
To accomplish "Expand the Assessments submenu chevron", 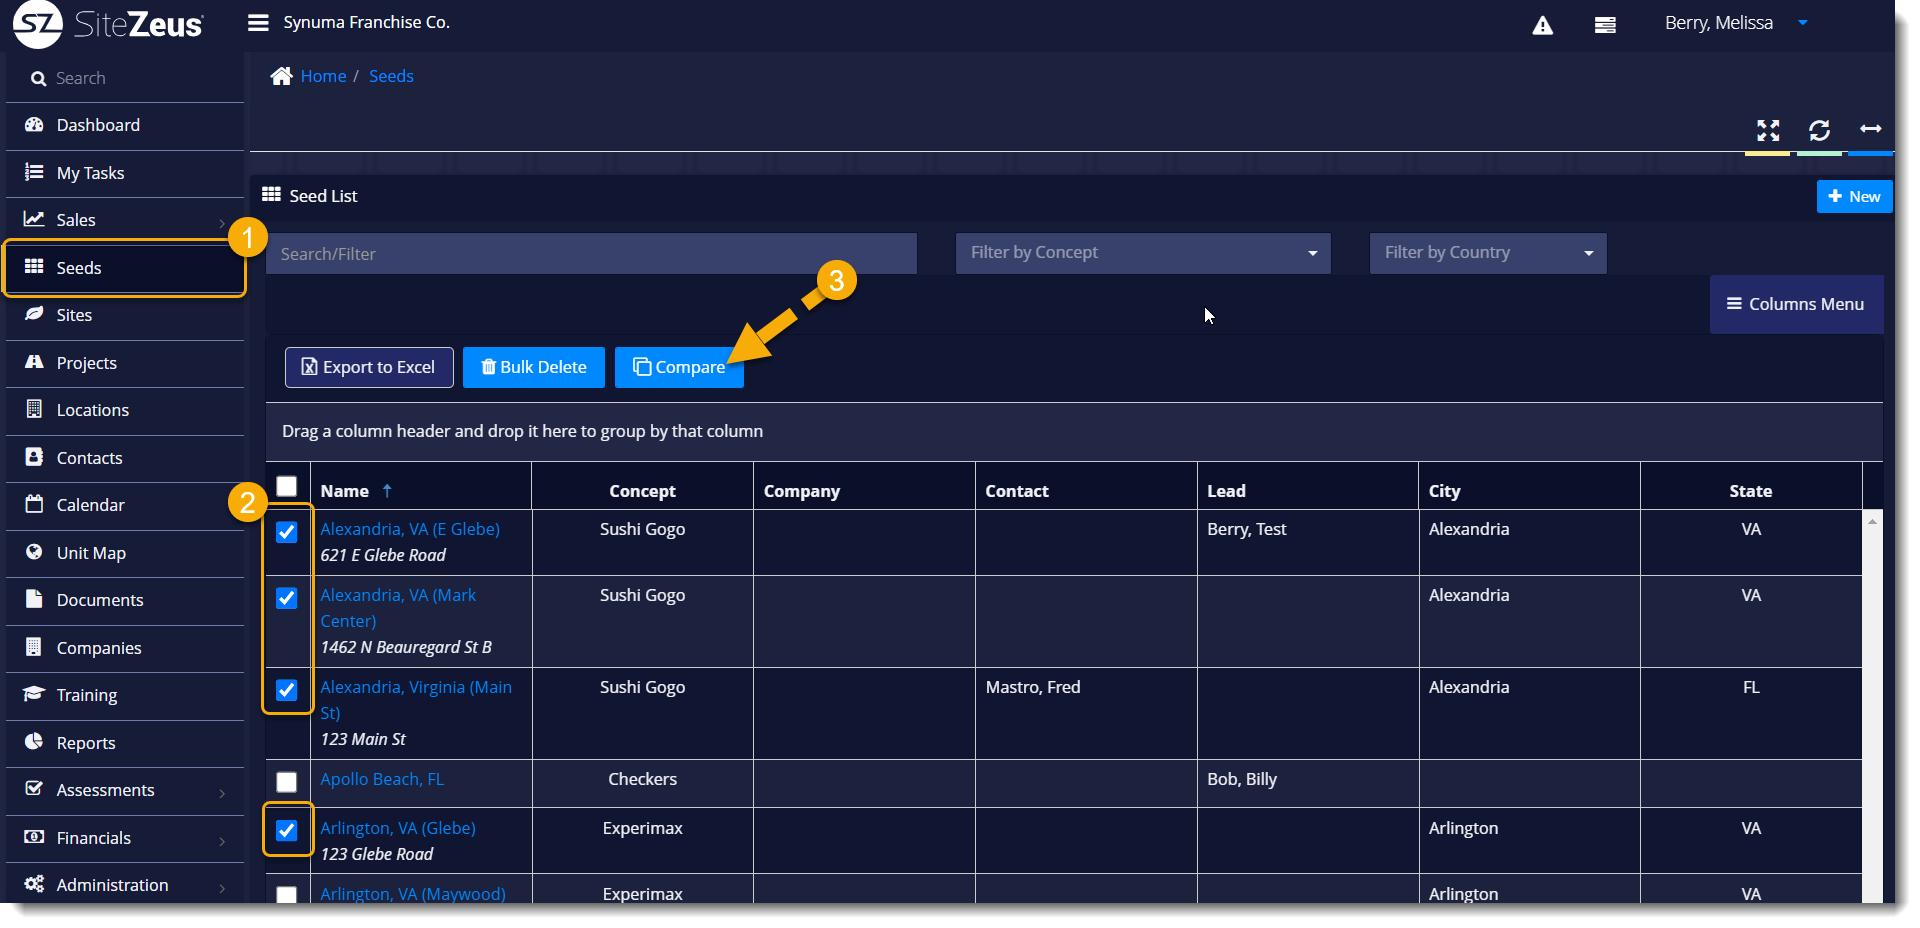I will point(222,793).
